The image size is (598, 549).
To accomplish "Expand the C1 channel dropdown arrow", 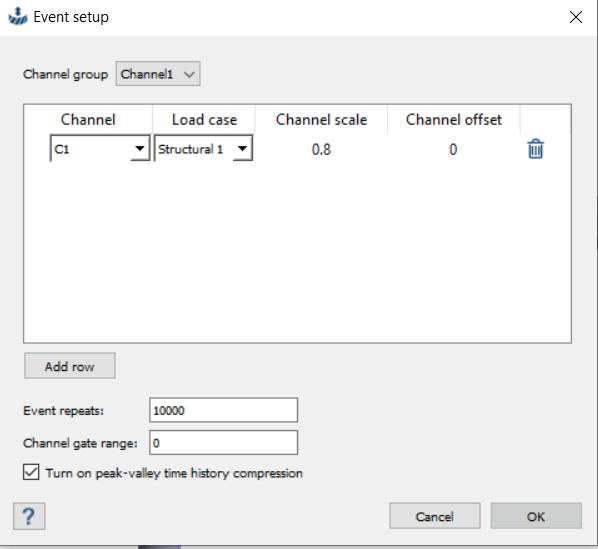I will click(x=140, y=148).
